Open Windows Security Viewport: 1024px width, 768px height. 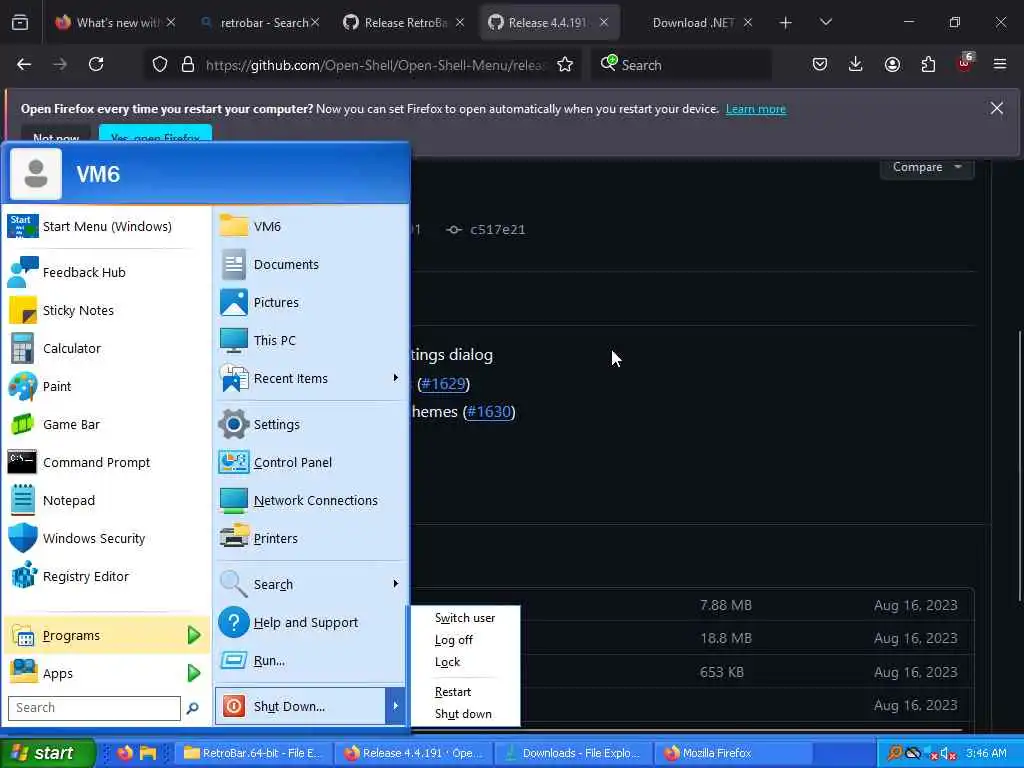[106, 538]
